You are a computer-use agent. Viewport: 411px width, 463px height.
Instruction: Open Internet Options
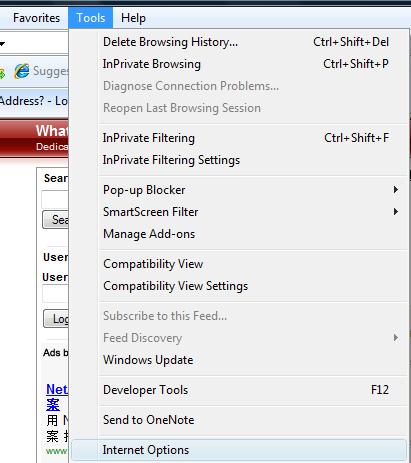[239, 450]
